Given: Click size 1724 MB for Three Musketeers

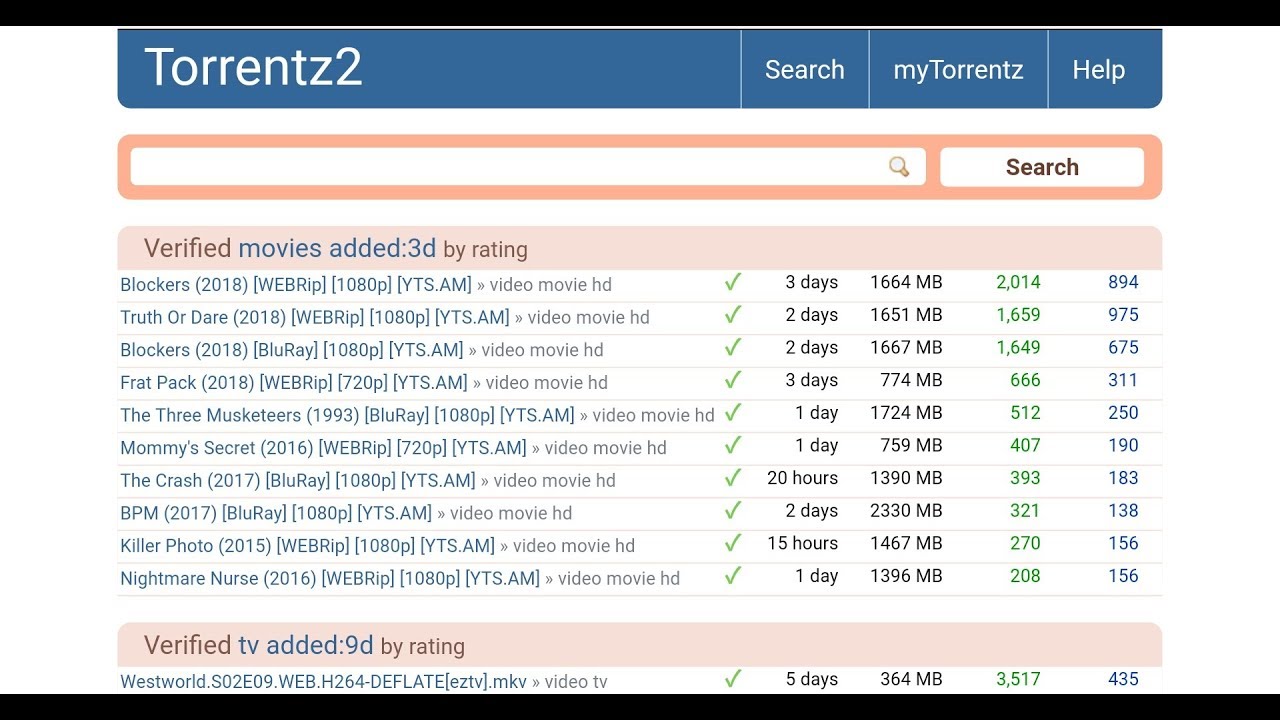Looking at the screenshot, I should [906, 413].
